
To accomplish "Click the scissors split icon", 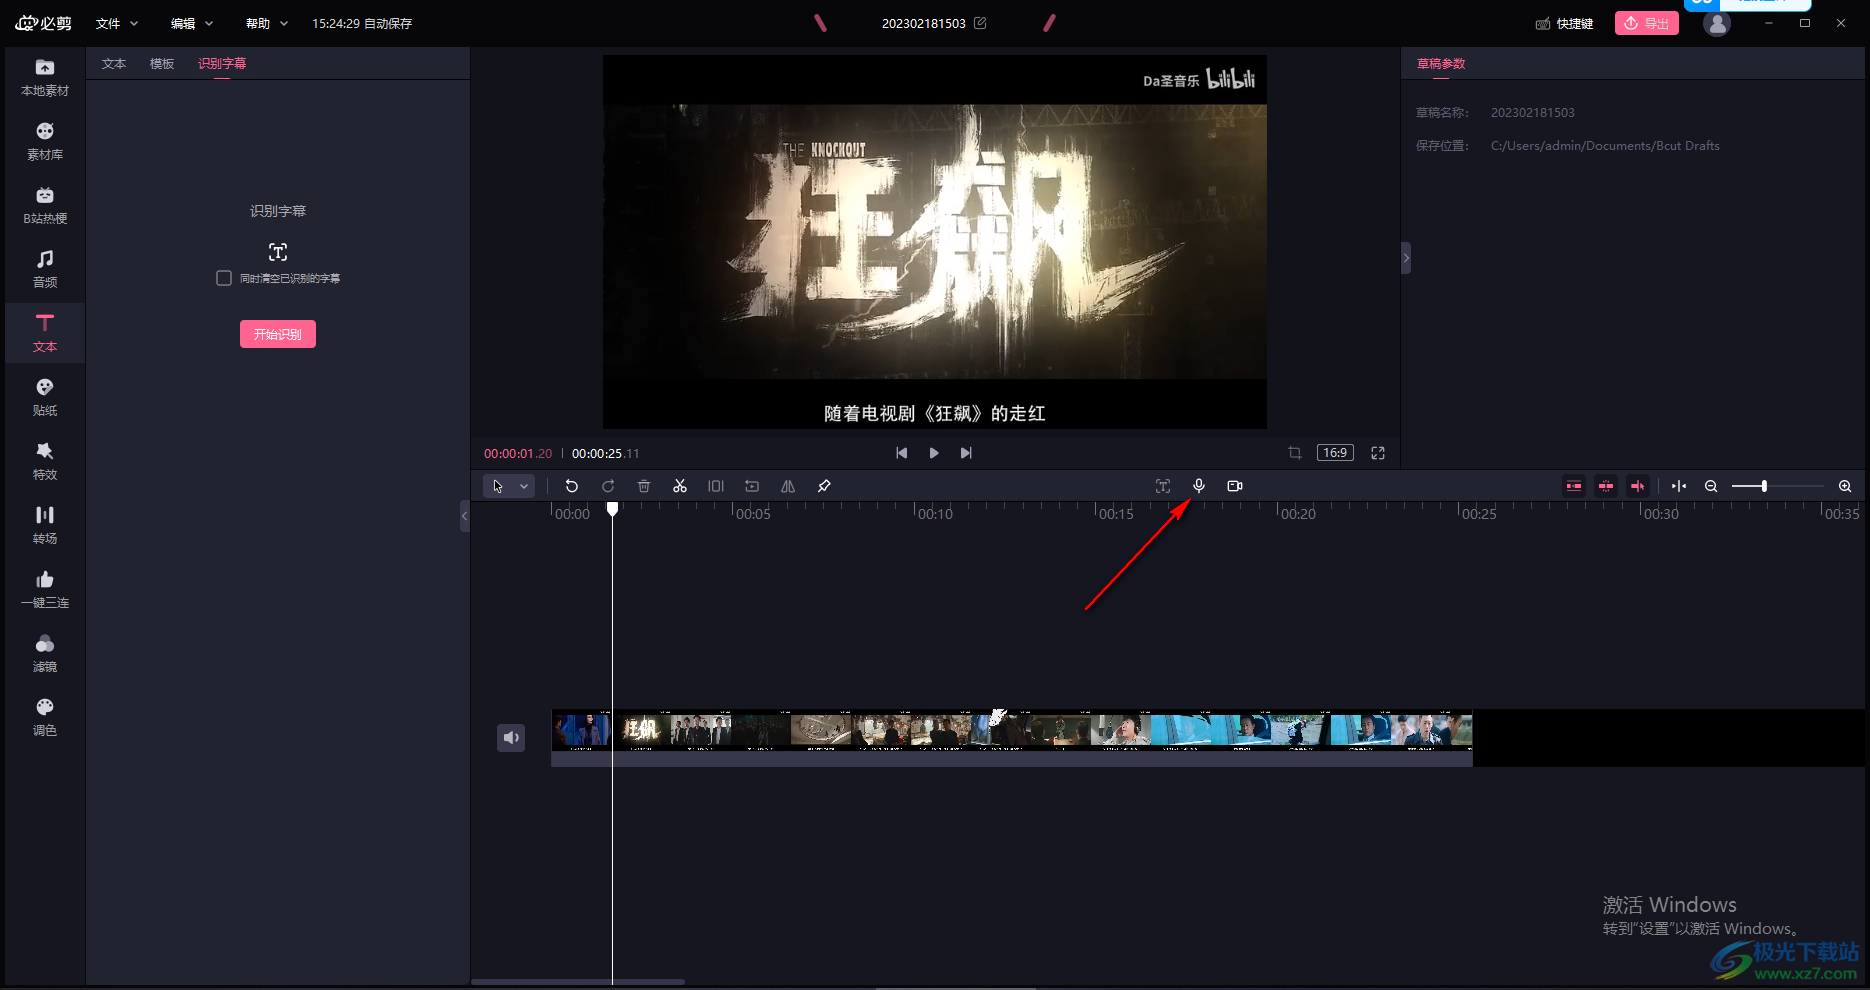I will (x=680, y=486).
